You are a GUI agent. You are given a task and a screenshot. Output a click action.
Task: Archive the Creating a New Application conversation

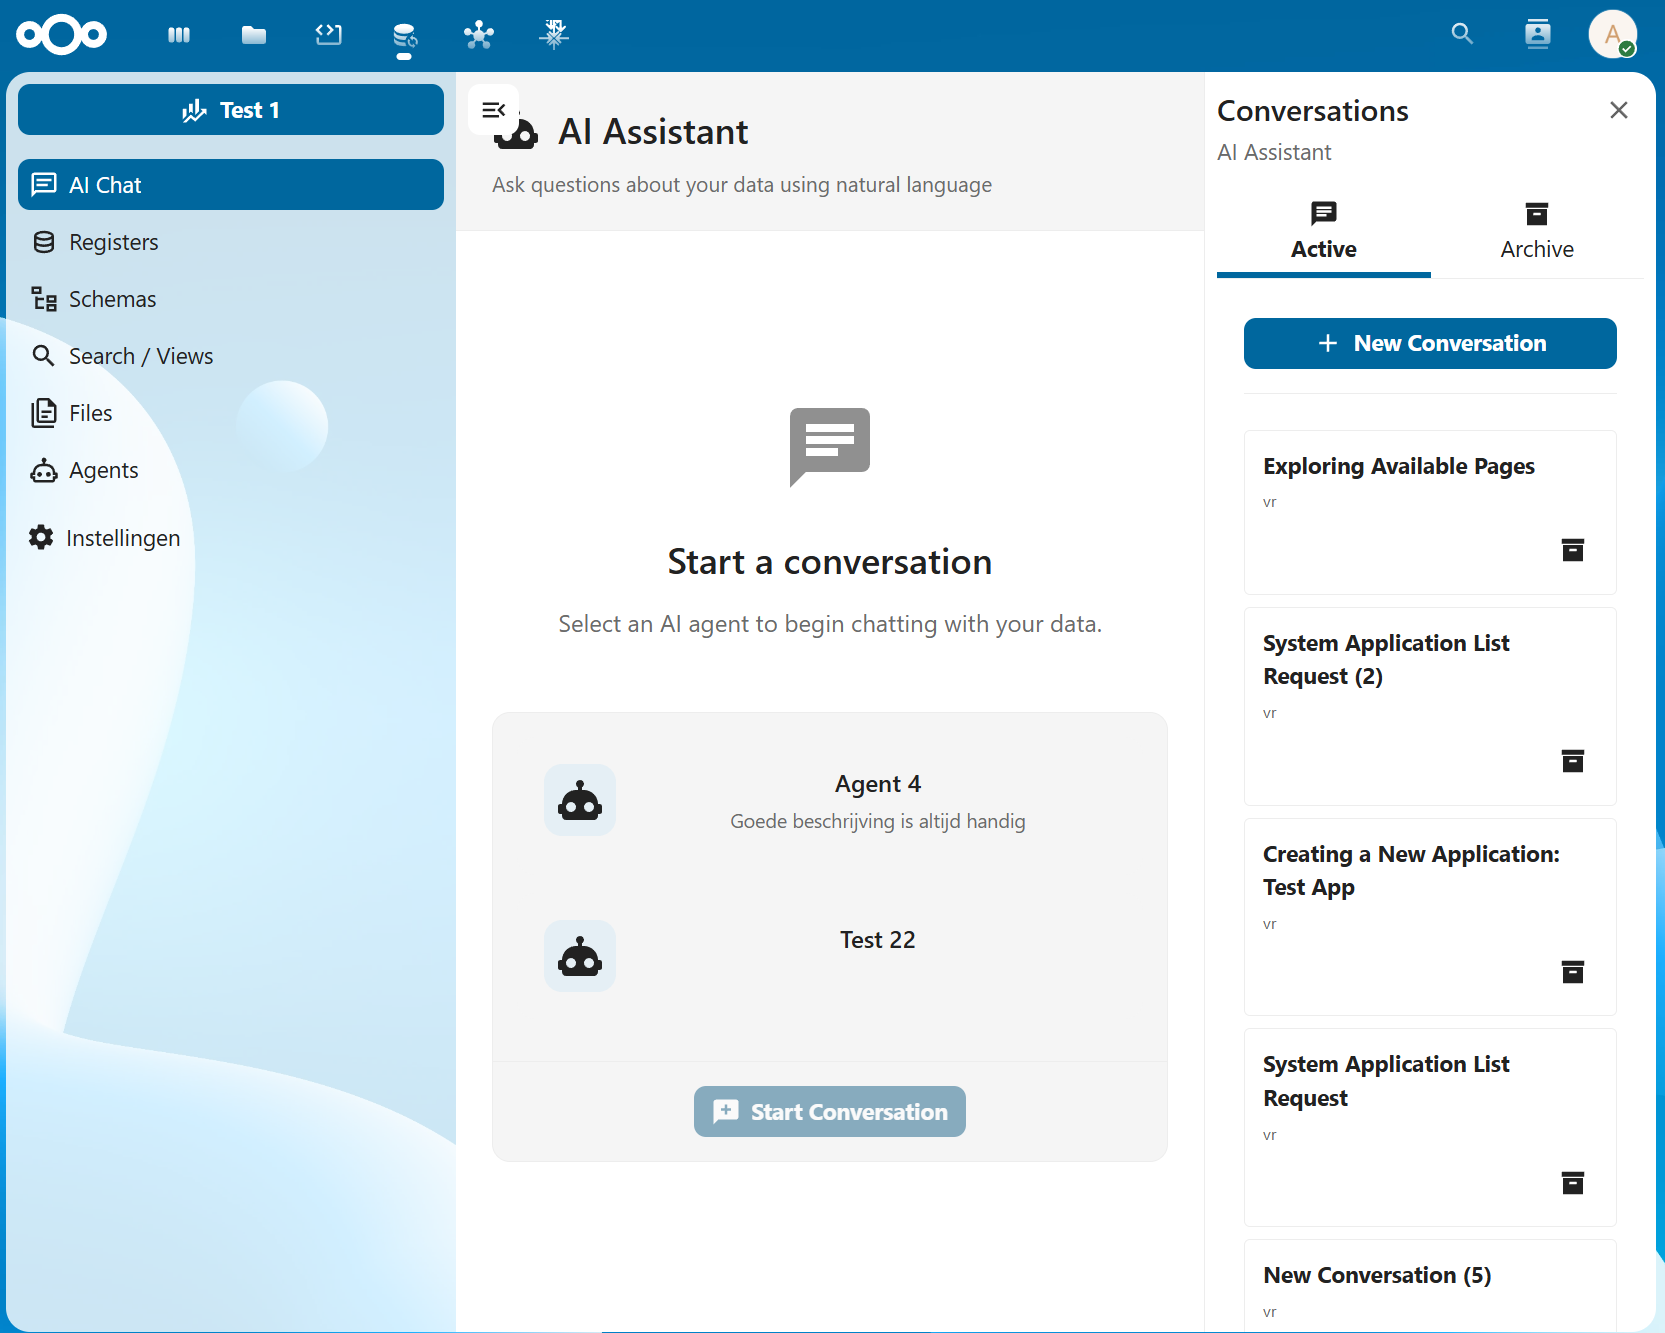(1572, 972)
